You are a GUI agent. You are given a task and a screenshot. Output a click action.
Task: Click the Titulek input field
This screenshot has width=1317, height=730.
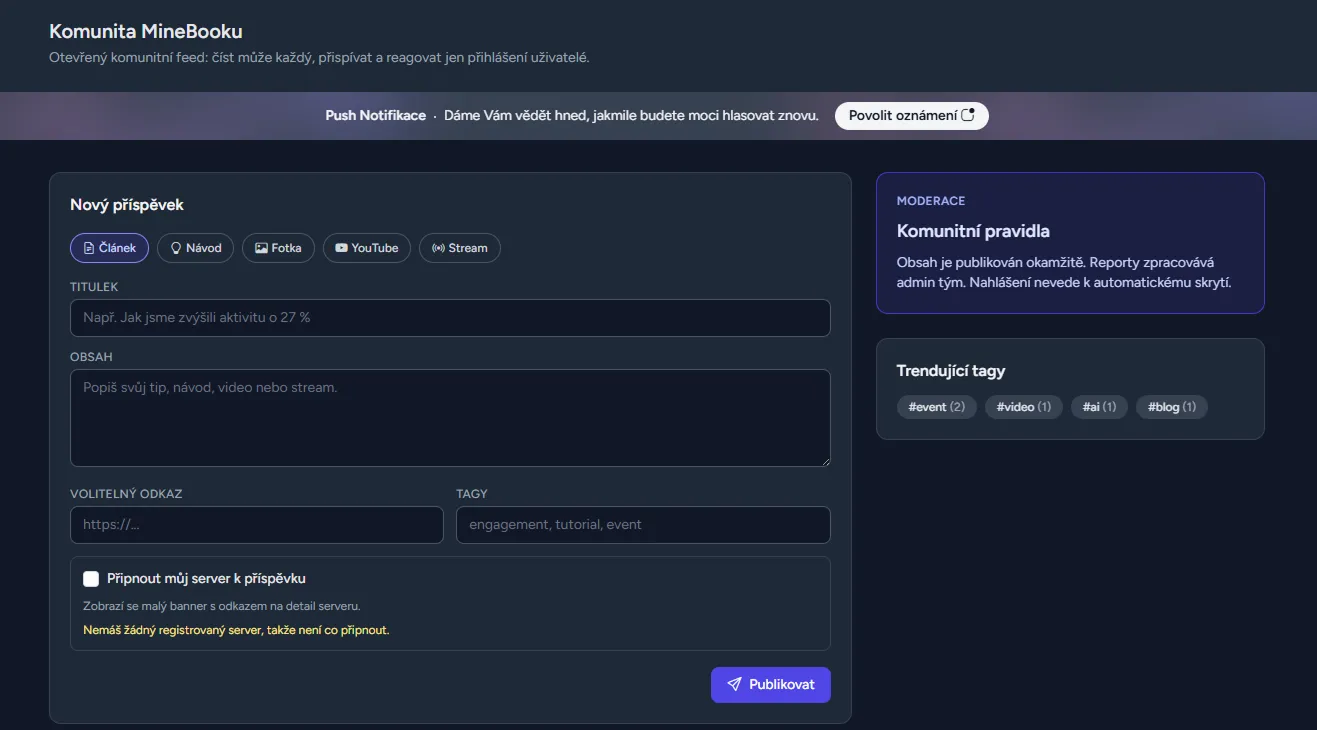click(450, 318)
